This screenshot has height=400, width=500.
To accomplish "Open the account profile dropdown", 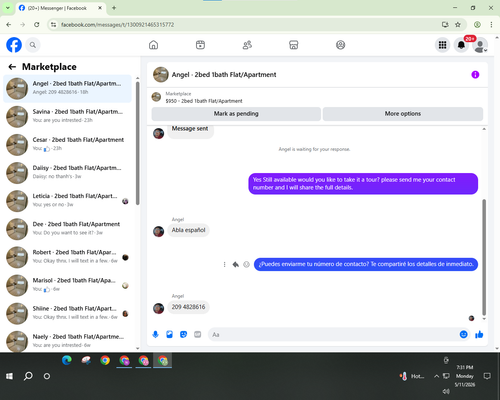I will (x=480, y=45).
